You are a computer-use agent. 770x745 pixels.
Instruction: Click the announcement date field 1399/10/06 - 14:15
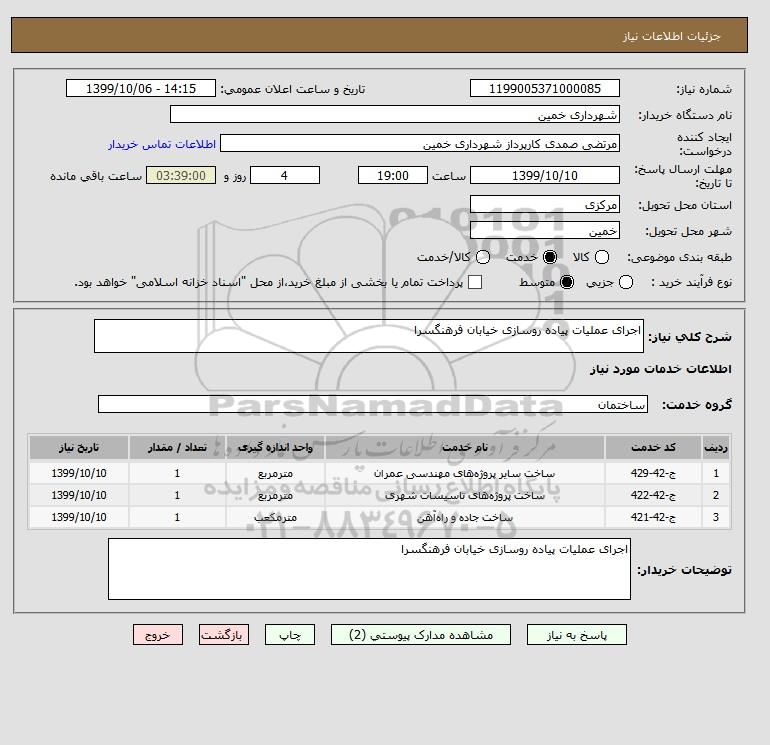[x=141, y=88]
